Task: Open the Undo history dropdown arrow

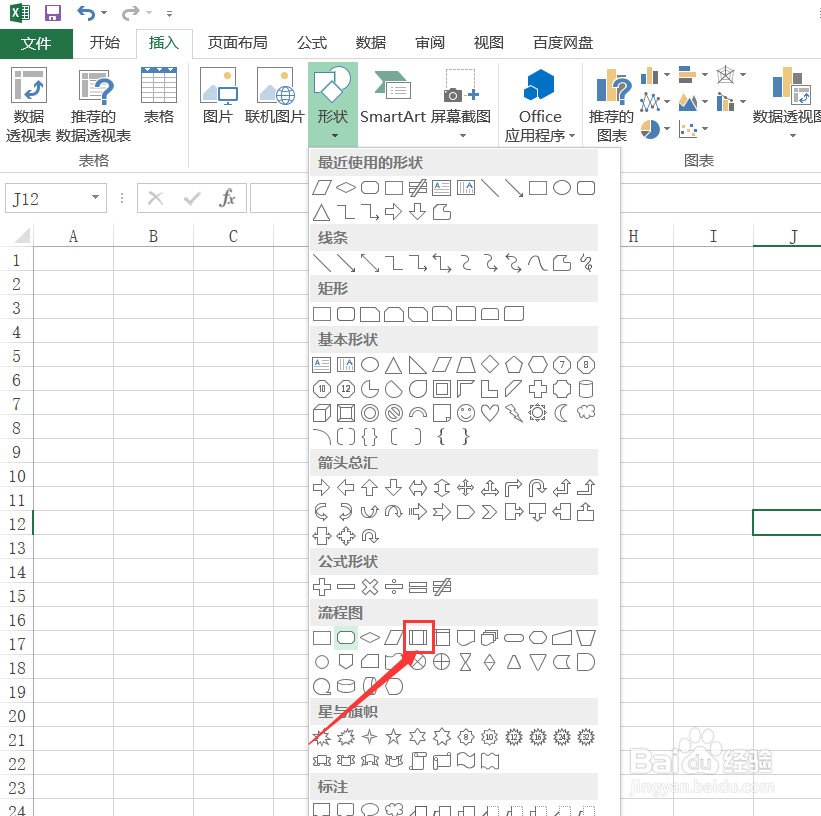Action: click(x=104, y=13)
